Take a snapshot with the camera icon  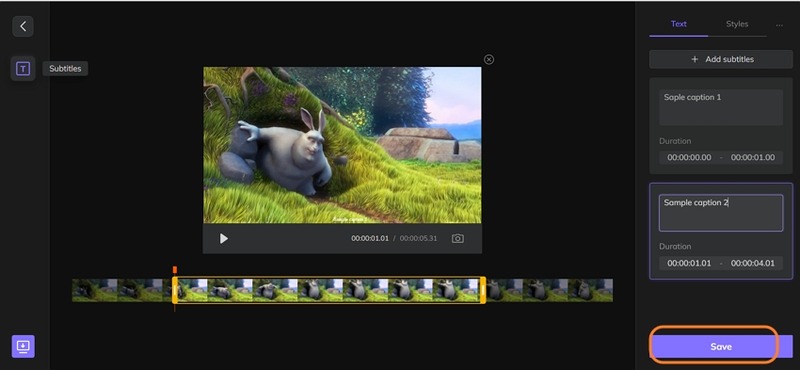click(458, 238)
